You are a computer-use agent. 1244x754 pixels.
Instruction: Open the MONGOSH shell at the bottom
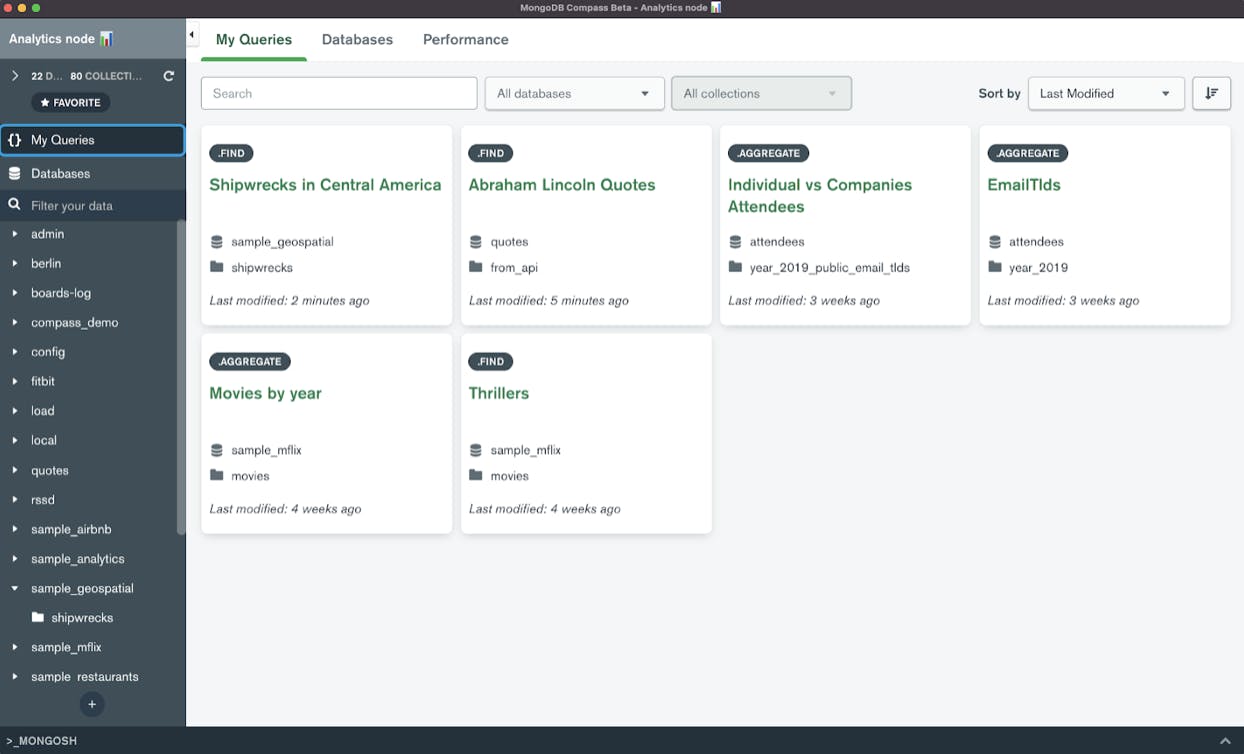40,741
